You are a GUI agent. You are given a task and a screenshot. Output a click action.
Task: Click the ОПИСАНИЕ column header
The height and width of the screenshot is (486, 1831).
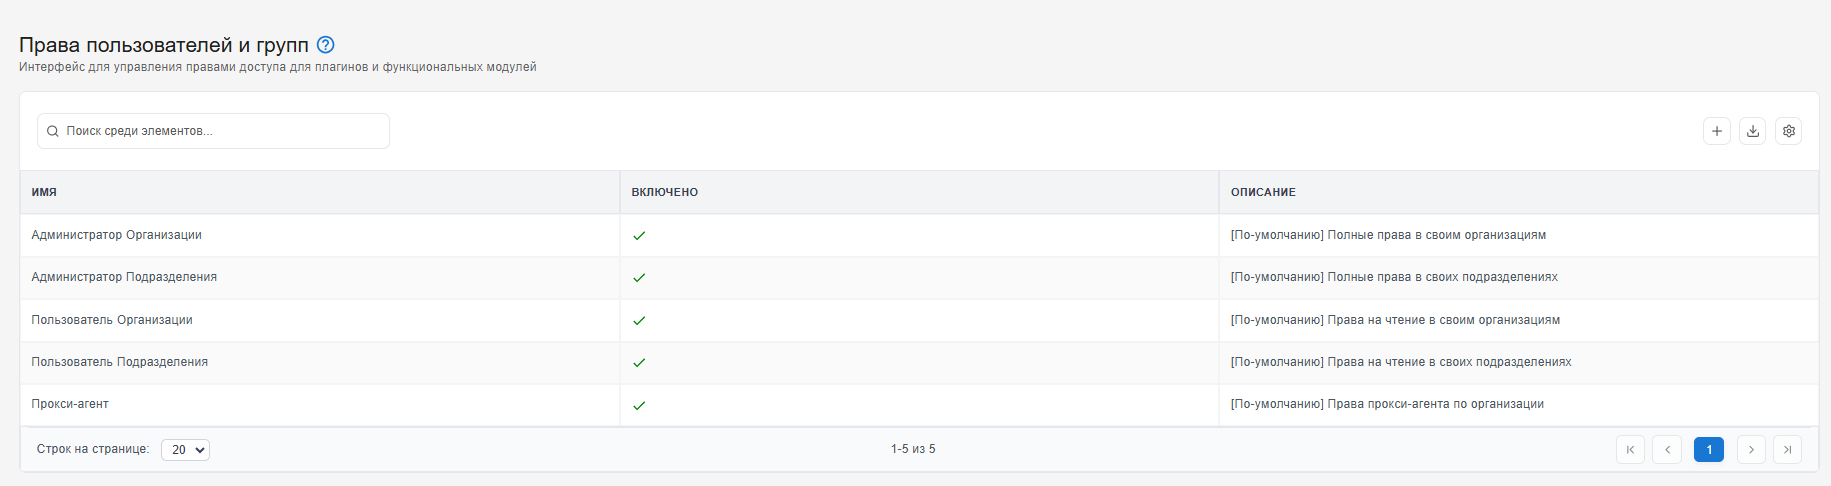coord(1263,192)
